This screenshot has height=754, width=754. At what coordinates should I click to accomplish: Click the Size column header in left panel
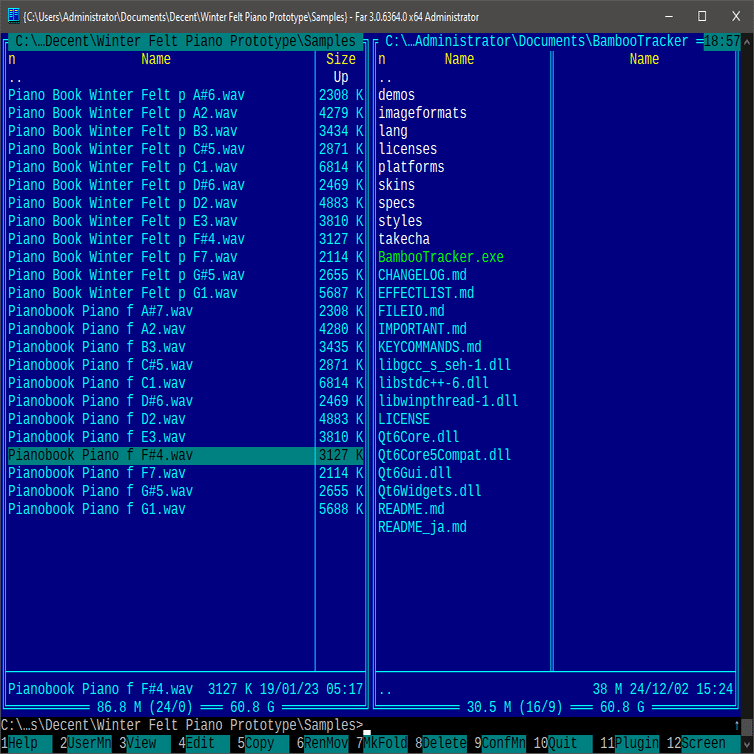[x=340, y=59]
